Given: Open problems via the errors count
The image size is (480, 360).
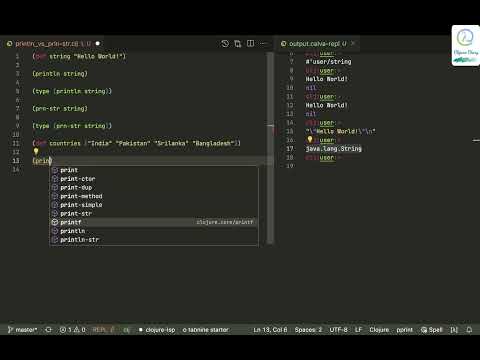Looking at the screenshot, I should pyautogui.click(x=65, y=330).
